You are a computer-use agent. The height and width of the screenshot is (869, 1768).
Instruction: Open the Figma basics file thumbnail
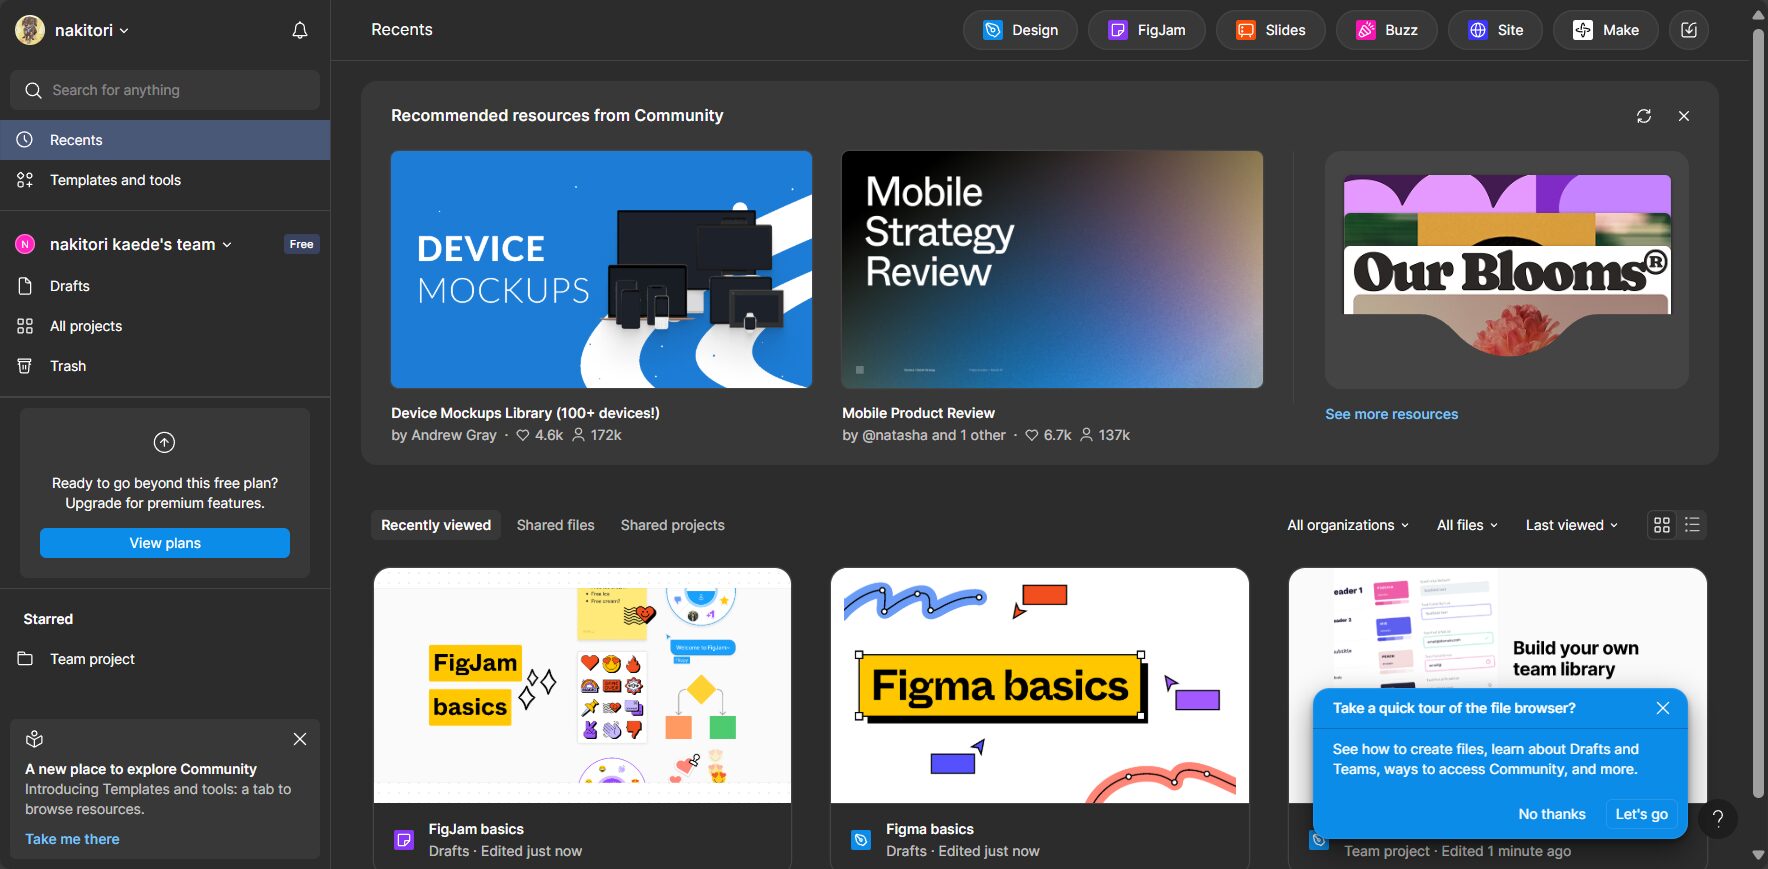point(1040,686)
